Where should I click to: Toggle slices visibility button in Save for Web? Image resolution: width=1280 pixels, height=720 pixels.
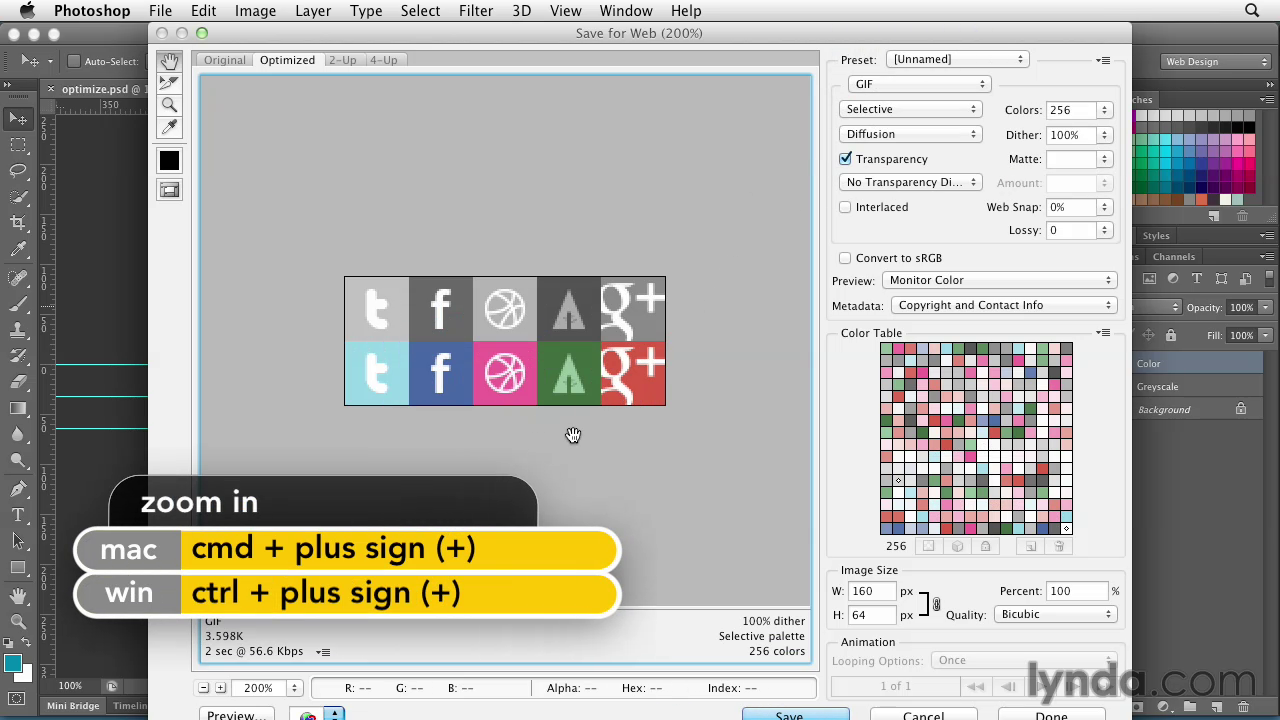coord(169,190)
